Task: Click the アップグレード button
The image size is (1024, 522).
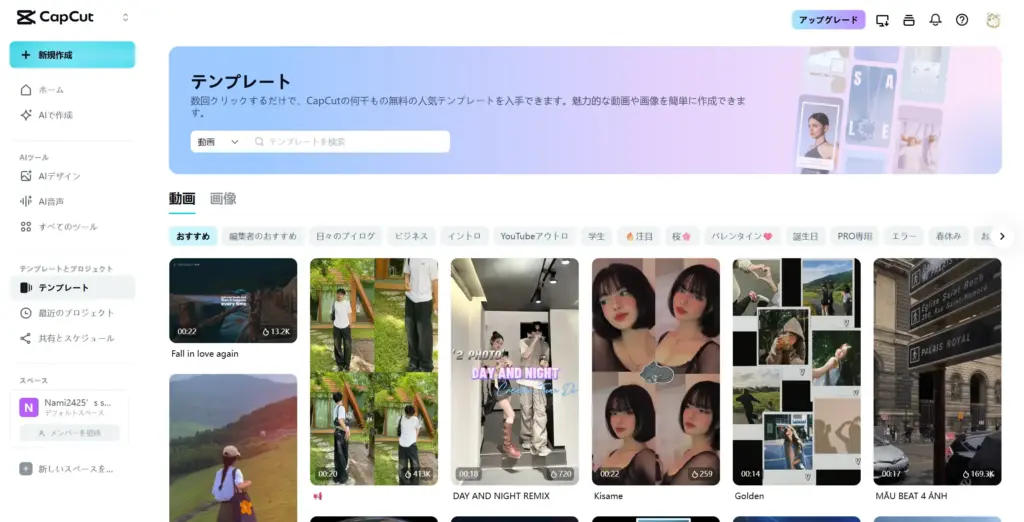Action: (828, 20)
